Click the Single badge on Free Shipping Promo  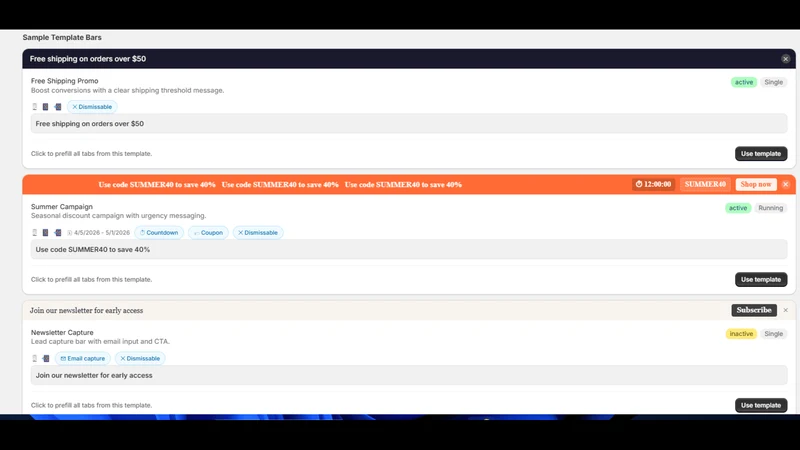[773, 82]
